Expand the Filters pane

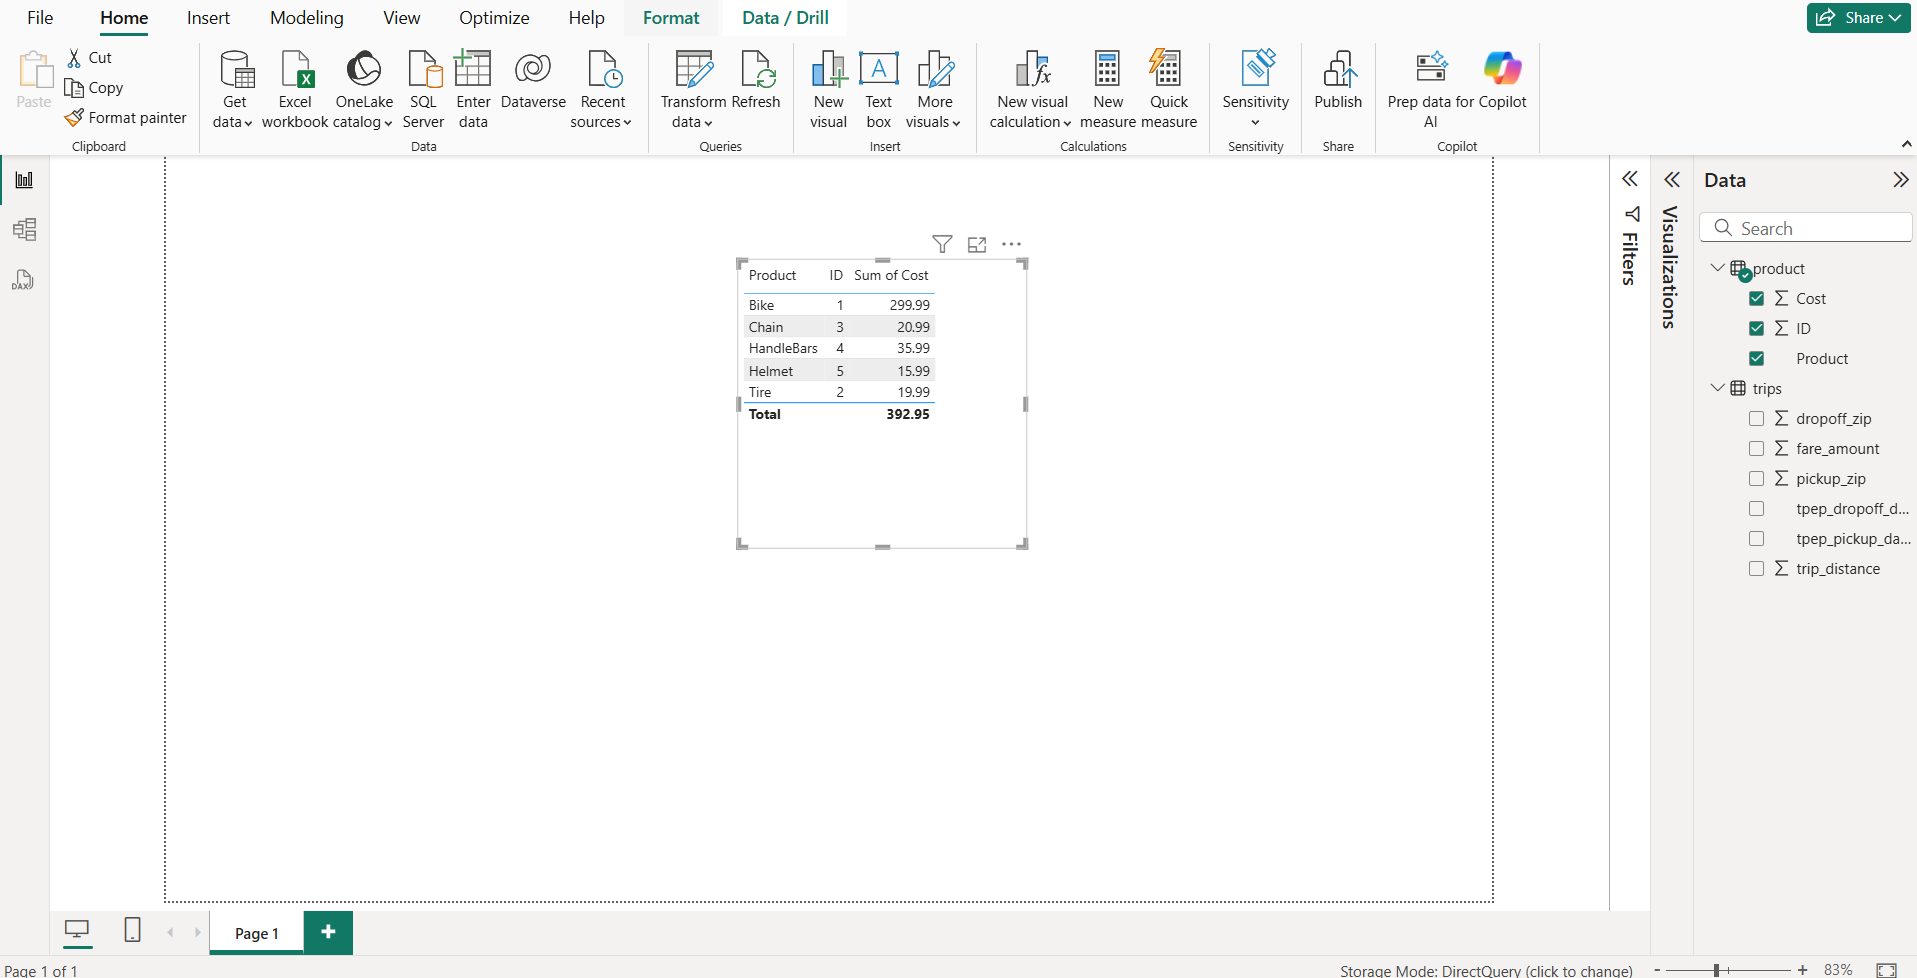[1630, 180]
